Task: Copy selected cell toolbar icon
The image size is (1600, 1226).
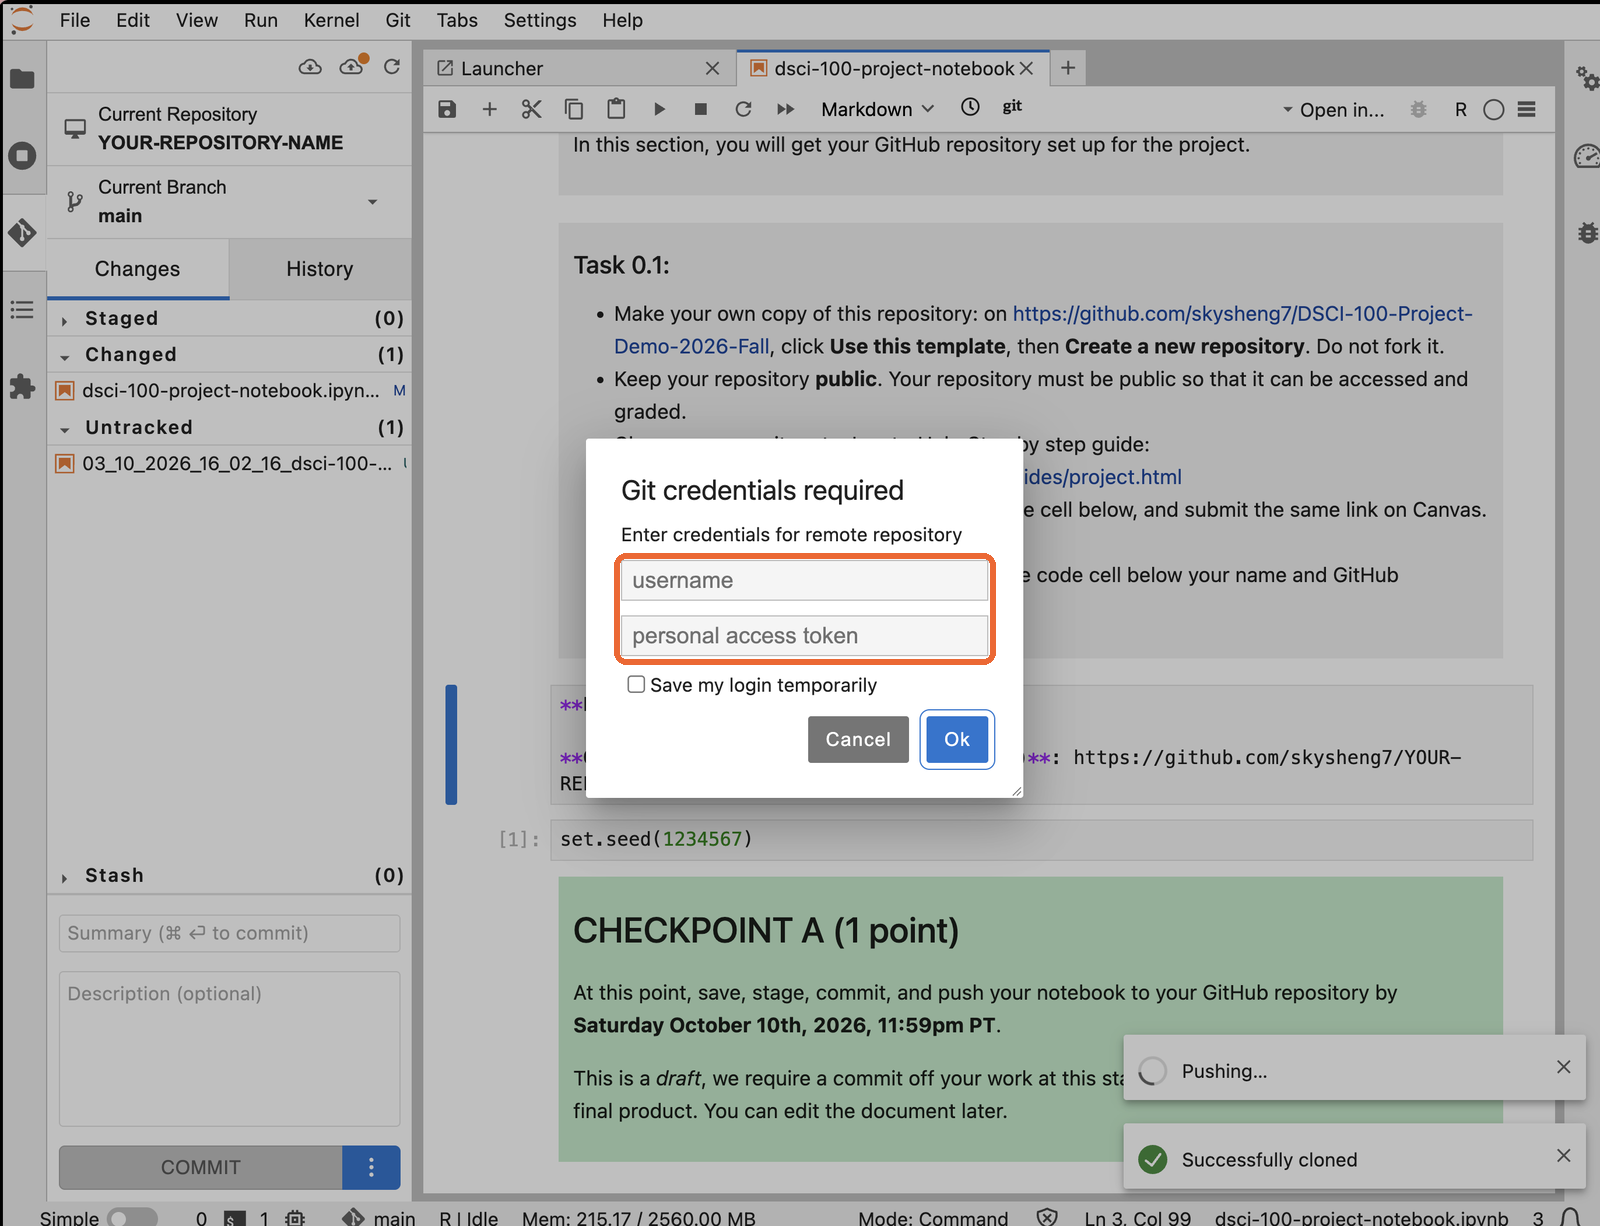Action: tap(574, 109)
